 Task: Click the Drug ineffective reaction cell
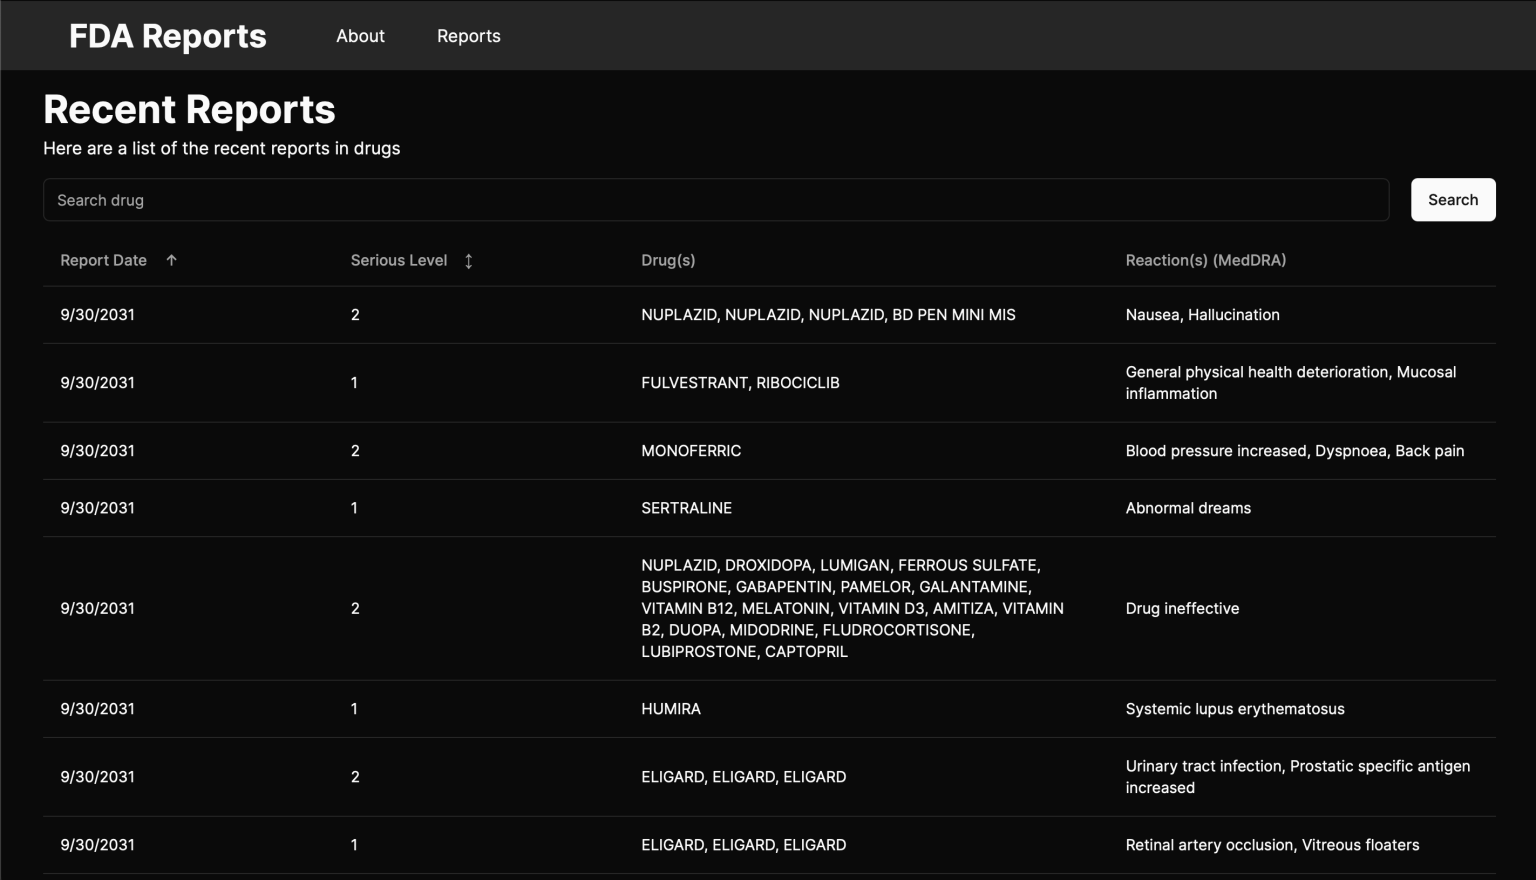(1182, 608)
